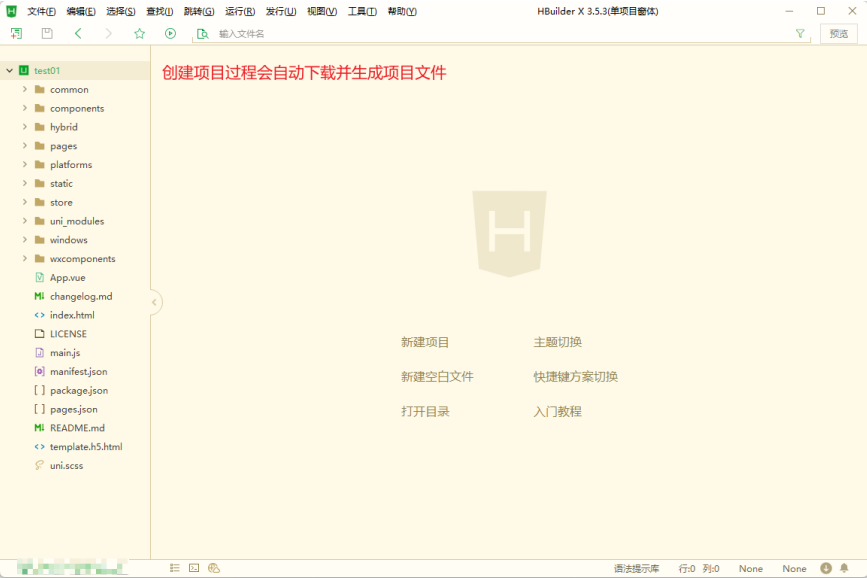The height and width of the screenshot is (578, 867).
Task: Open notifications bell icon
Action: point(844,568)
